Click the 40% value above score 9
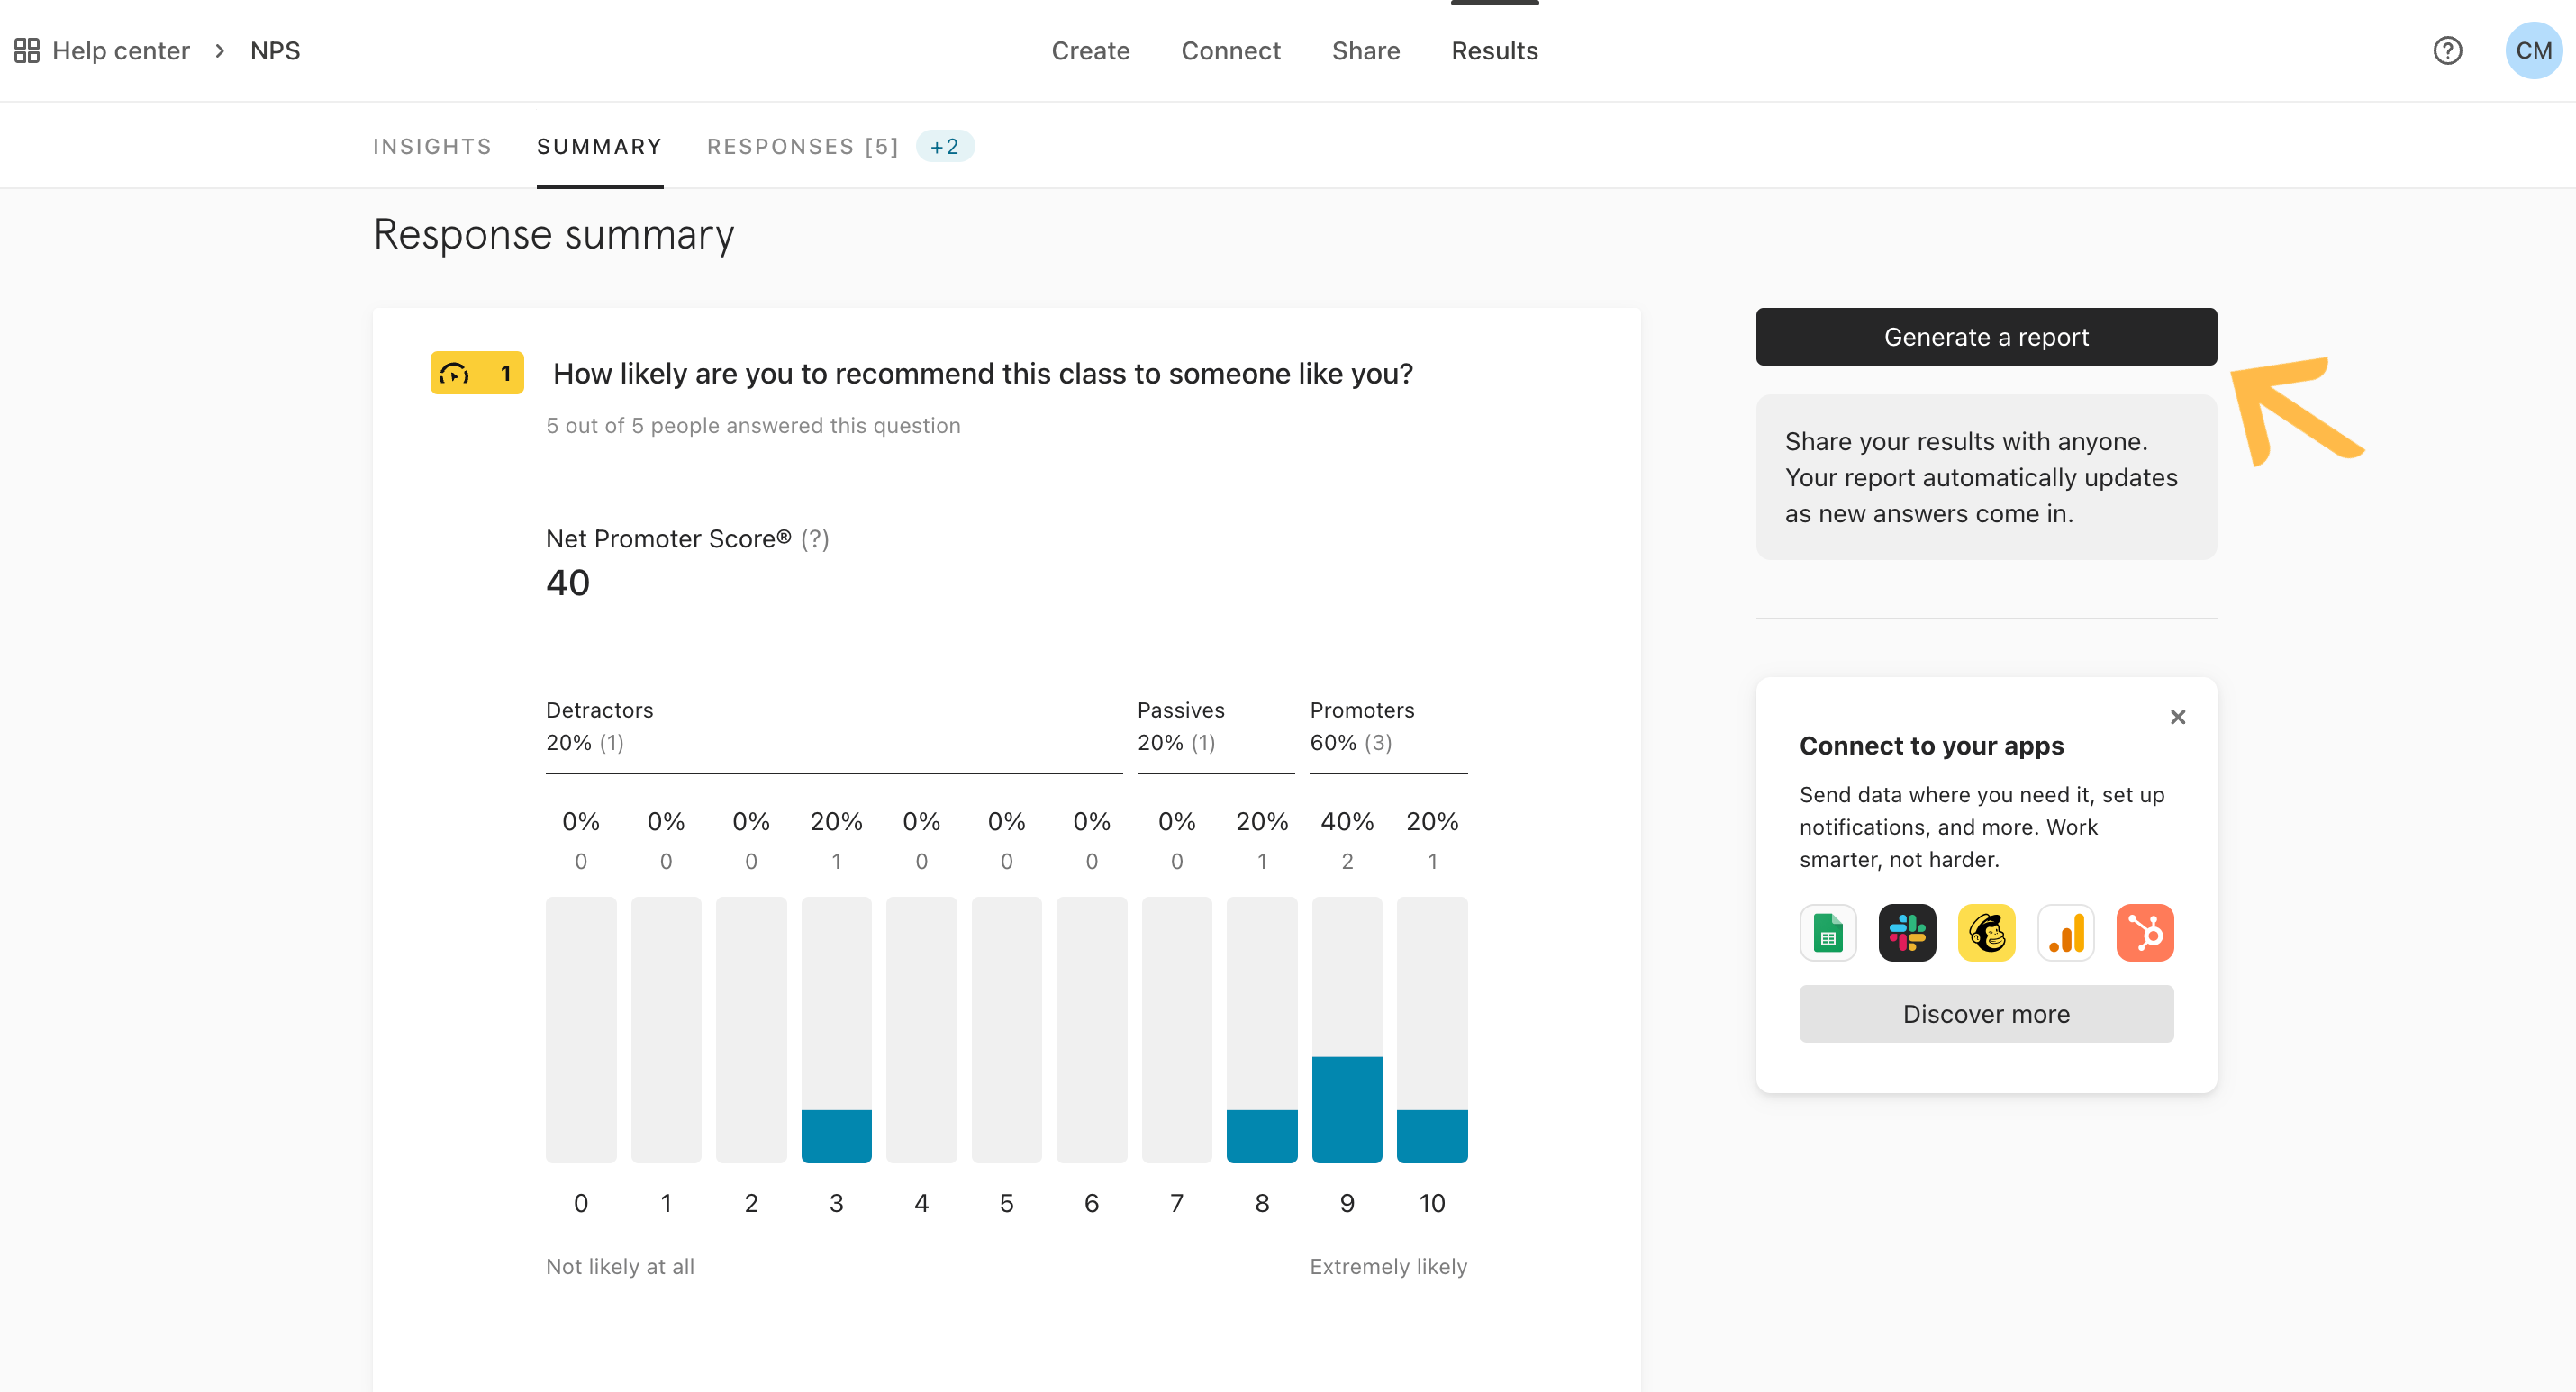Viewport: 2576px width, 1392px height. [1347, 822]
